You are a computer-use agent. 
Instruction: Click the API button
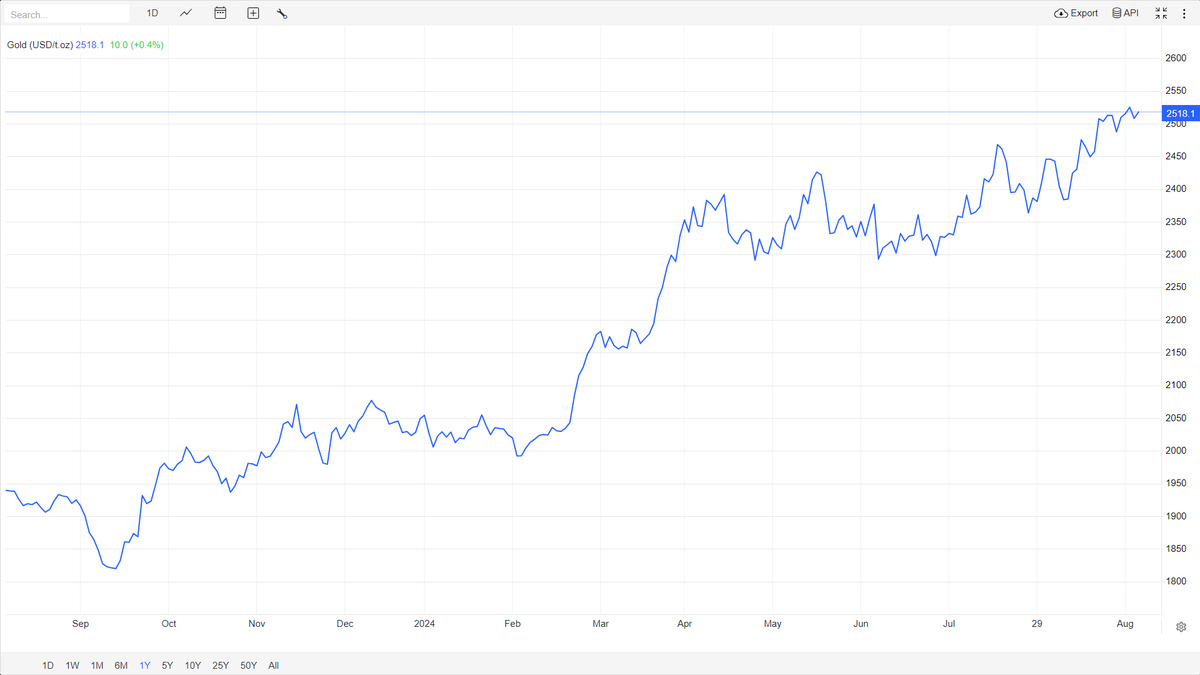coord(1125,13)
